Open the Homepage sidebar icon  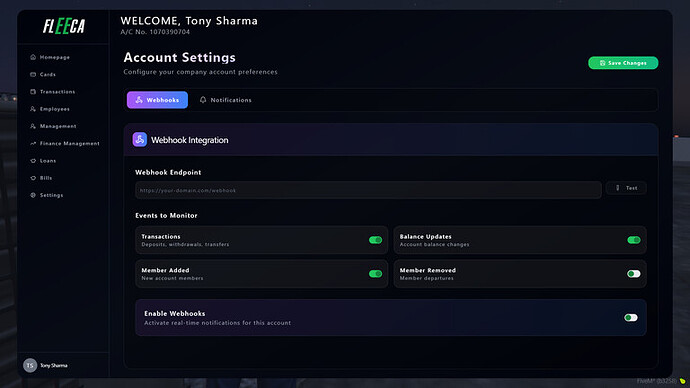[x=33, y=57]
